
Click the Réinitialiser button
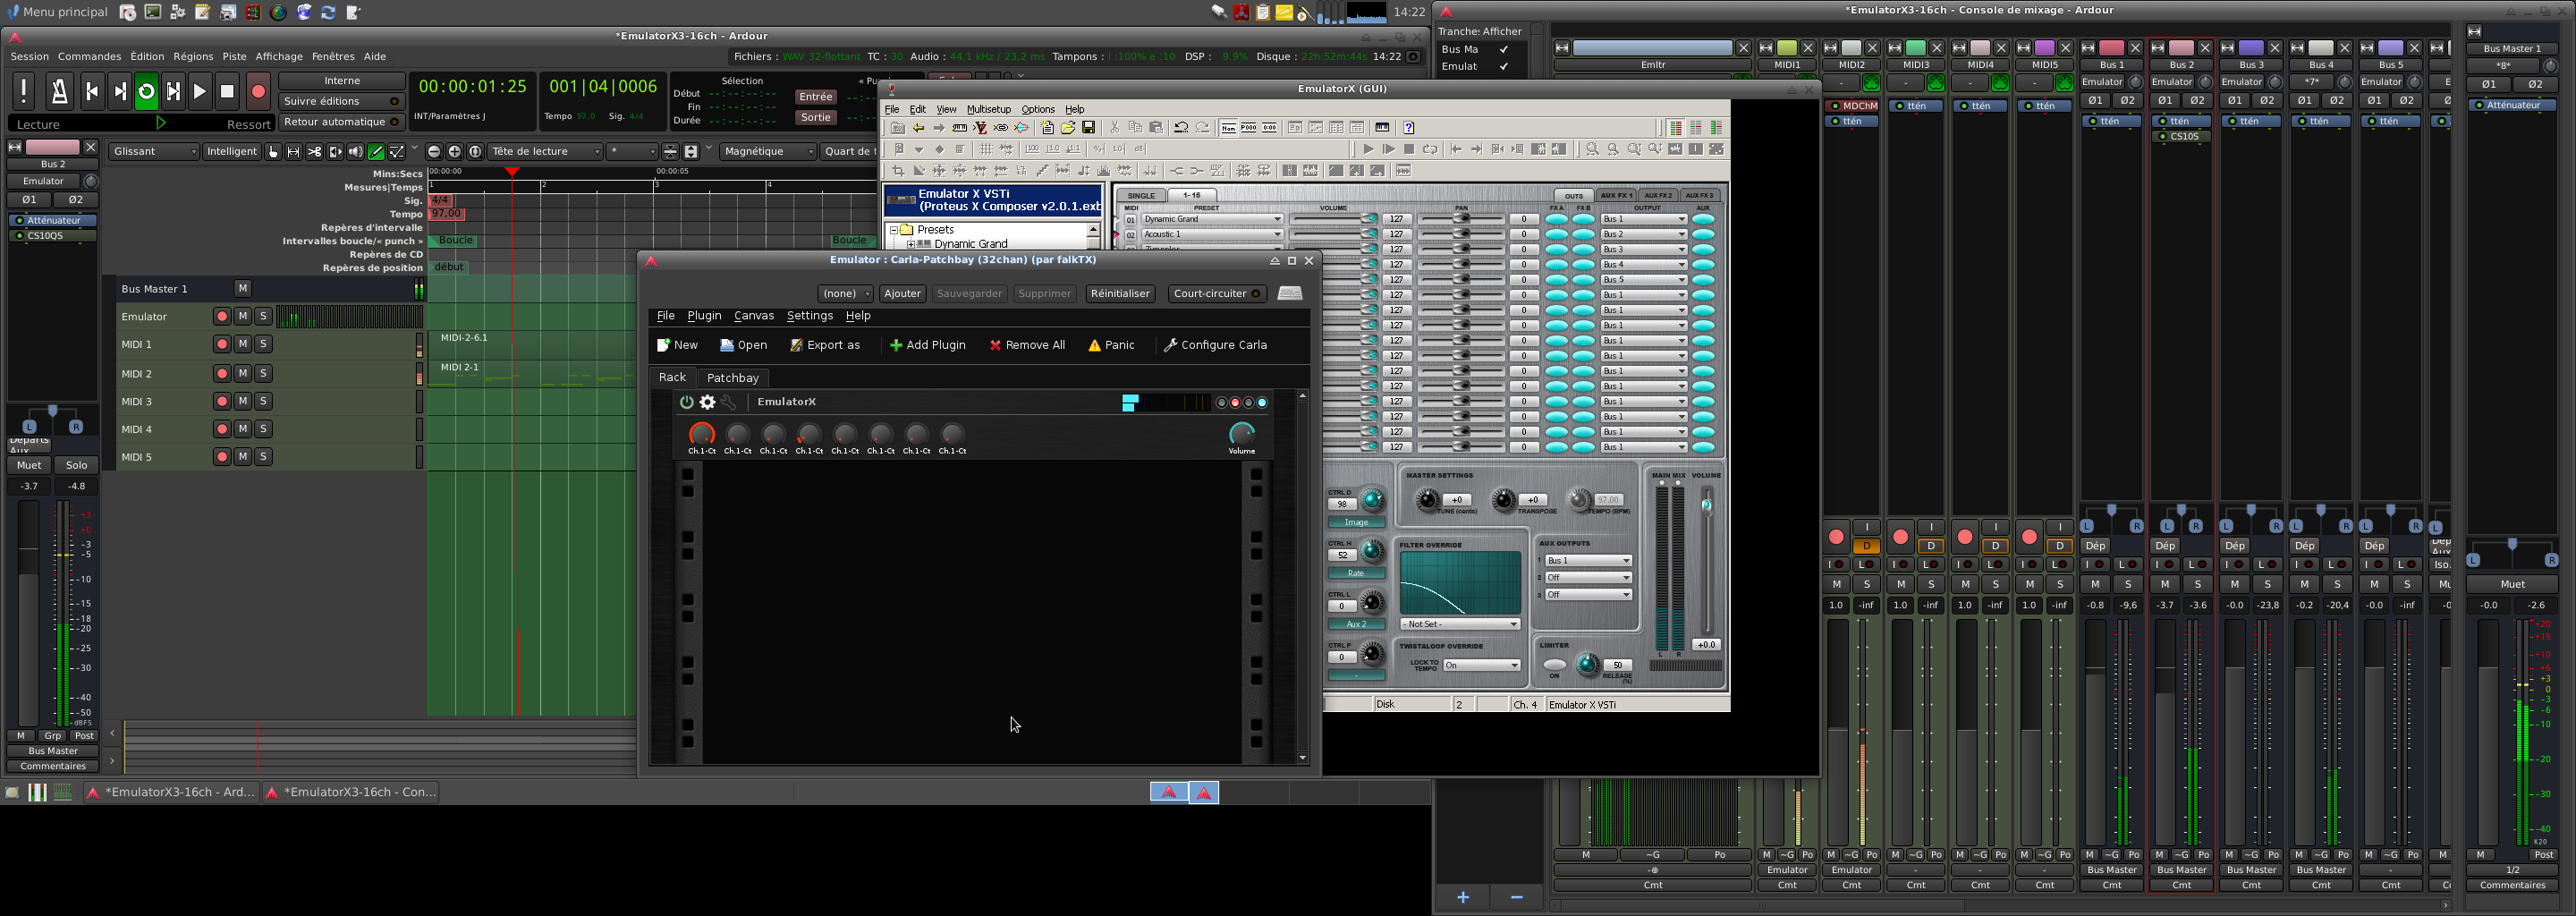1119,293
